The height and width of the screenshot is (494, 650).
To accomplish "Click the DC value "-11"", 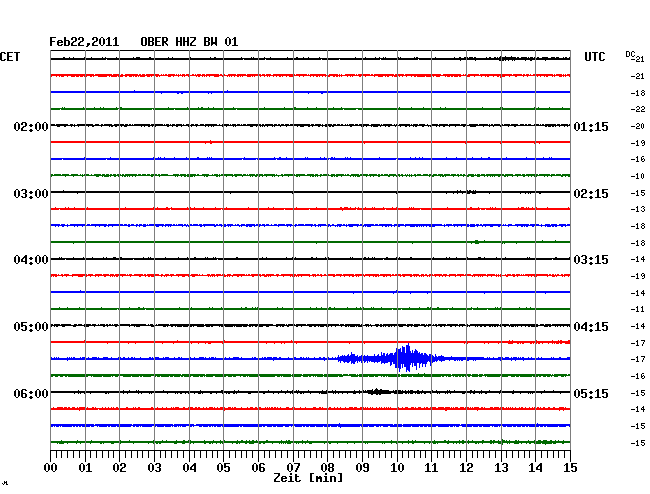I will [638, 309].
